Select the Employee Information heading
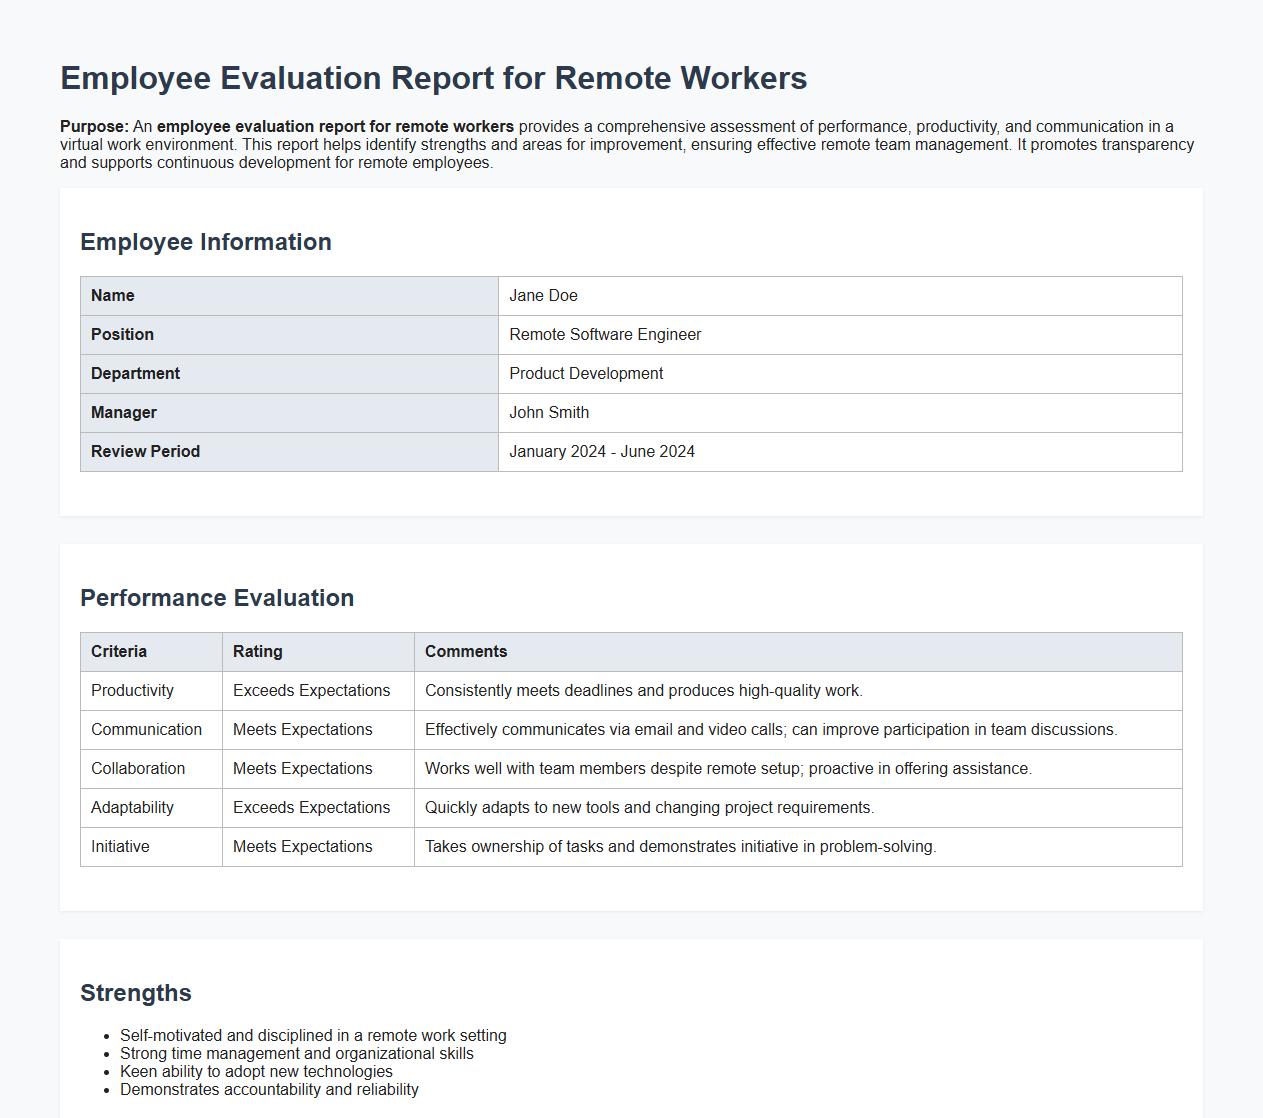The image size is (1263, 1118). pos(206,241)
